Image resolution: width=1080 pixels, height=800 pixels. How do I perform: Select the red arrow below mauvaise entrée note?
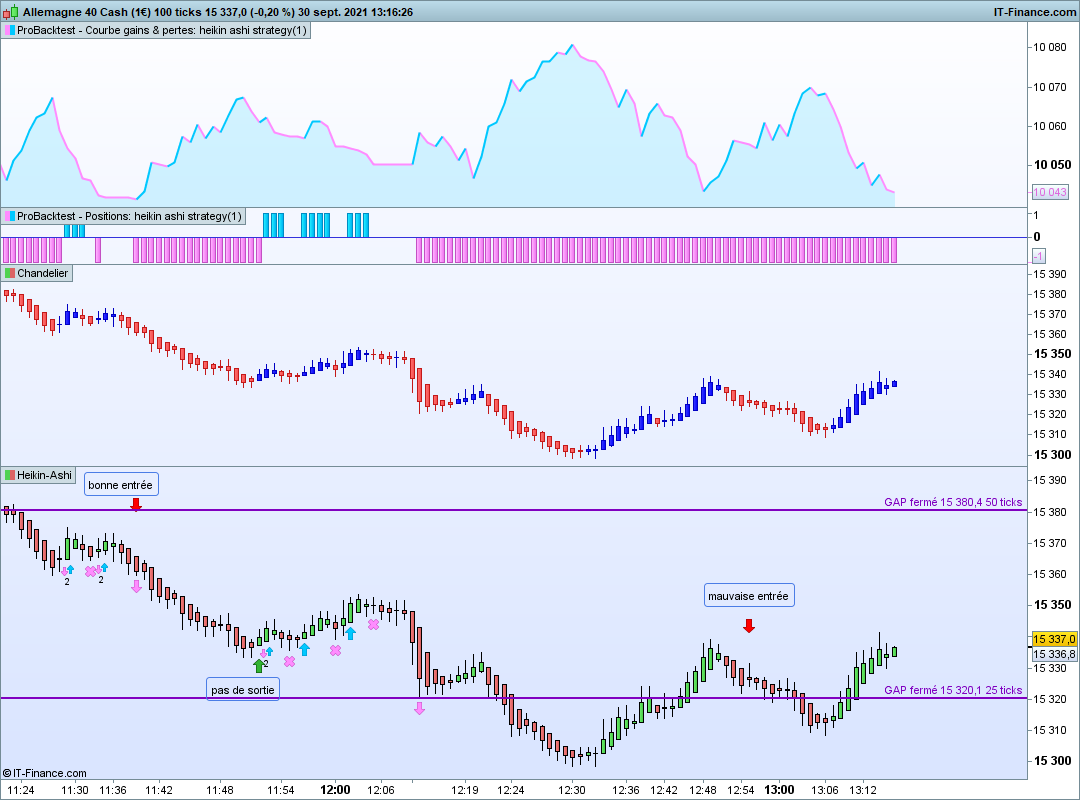(749, 626)
